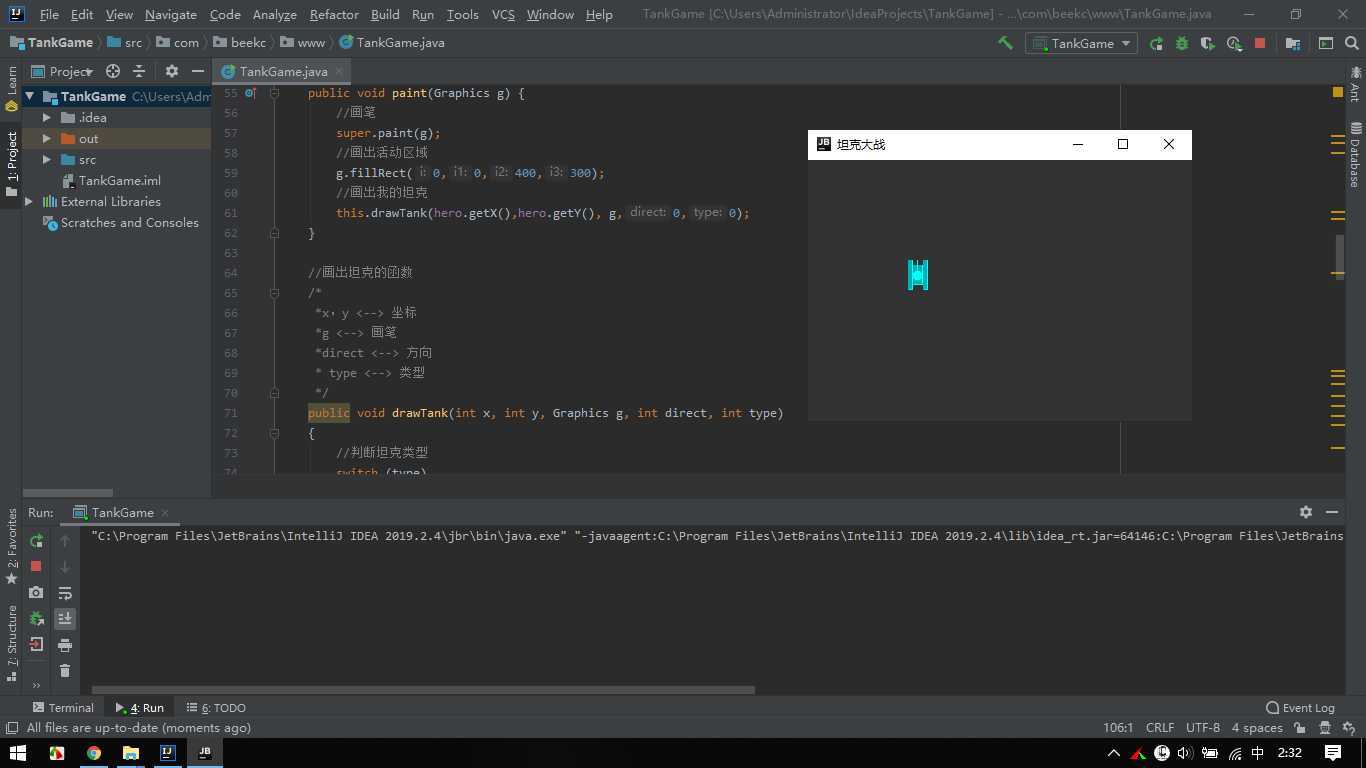Open File Explorer from the taskbar
The width and height of the screenshot is (1366, 768).
click(130, 753)
